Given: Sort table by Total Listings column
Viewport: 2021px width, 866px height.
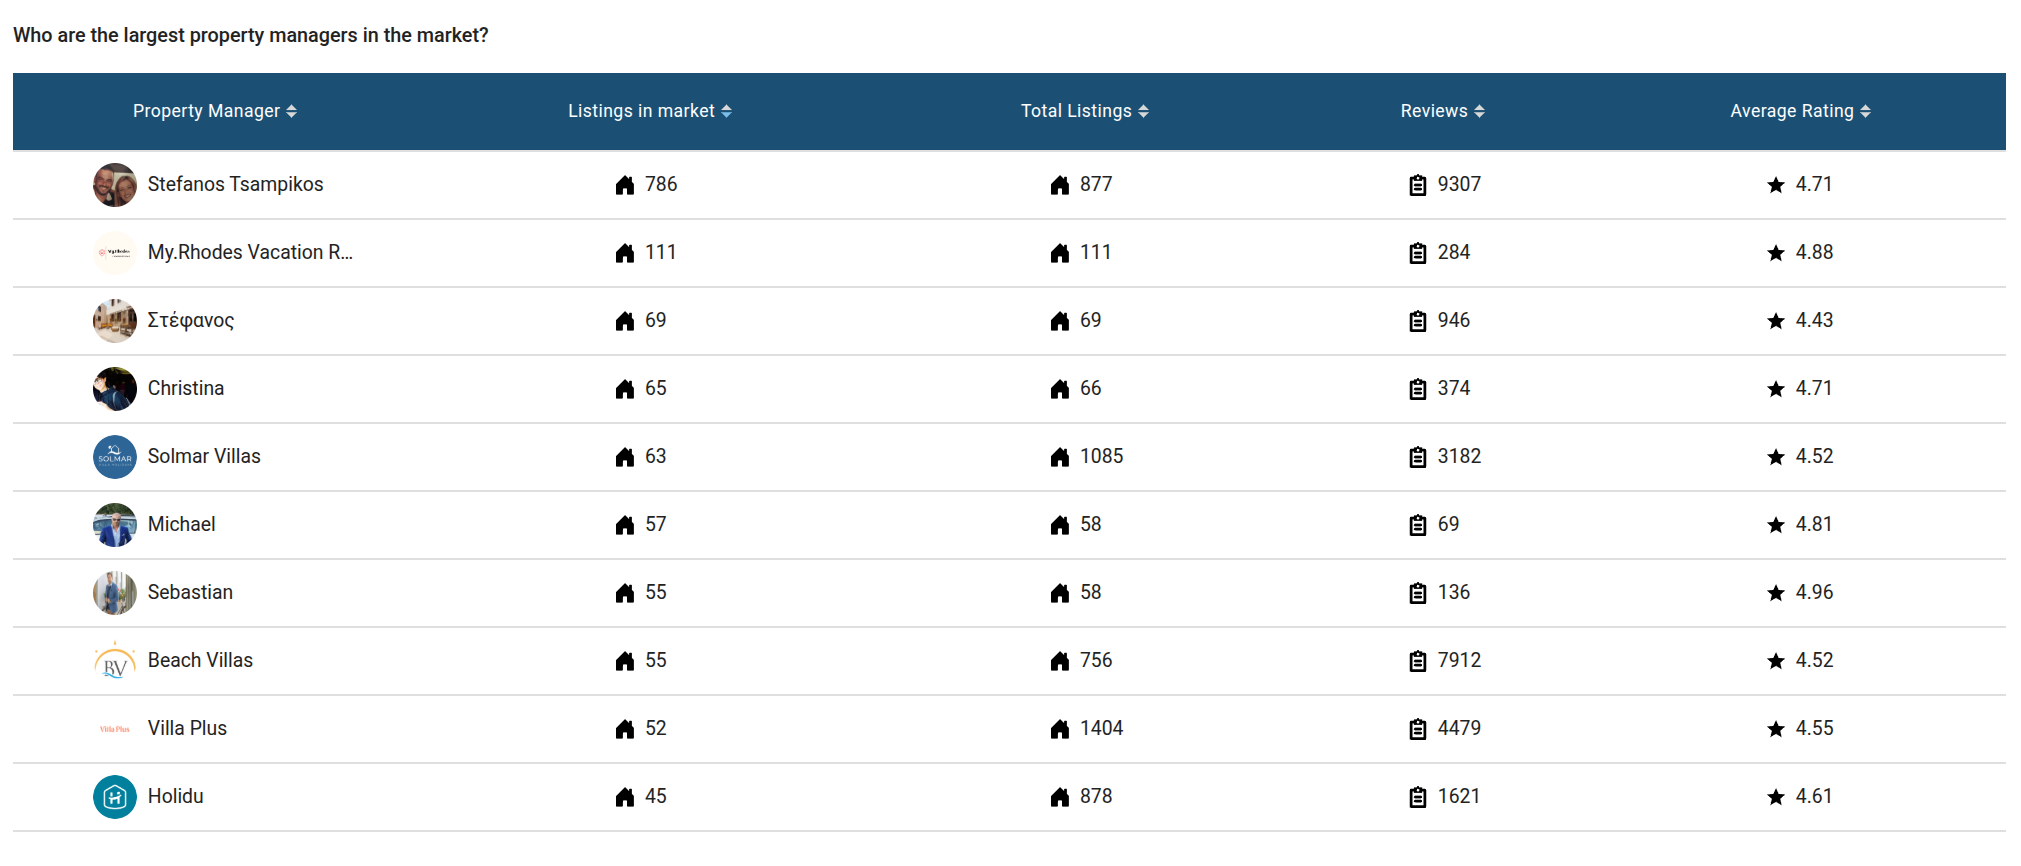Looking at the screenshot, I should tap(1084, 111).
